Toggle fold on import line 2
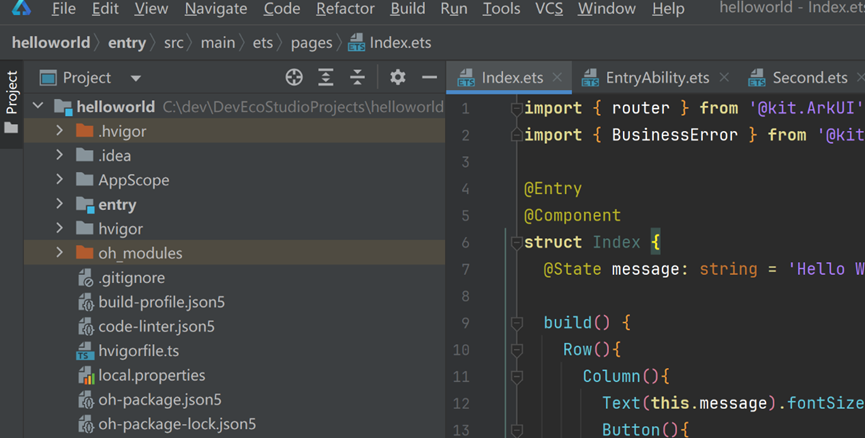This screenshot has width=865, height=438. coord(516,134)
